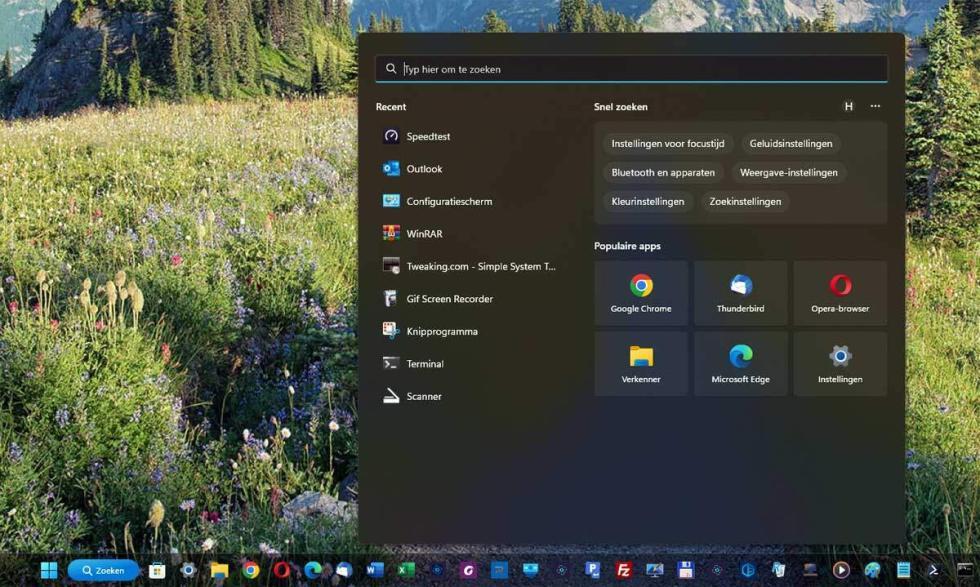Start the Opera-browser from Populaire apps

[x=840, y=292]
